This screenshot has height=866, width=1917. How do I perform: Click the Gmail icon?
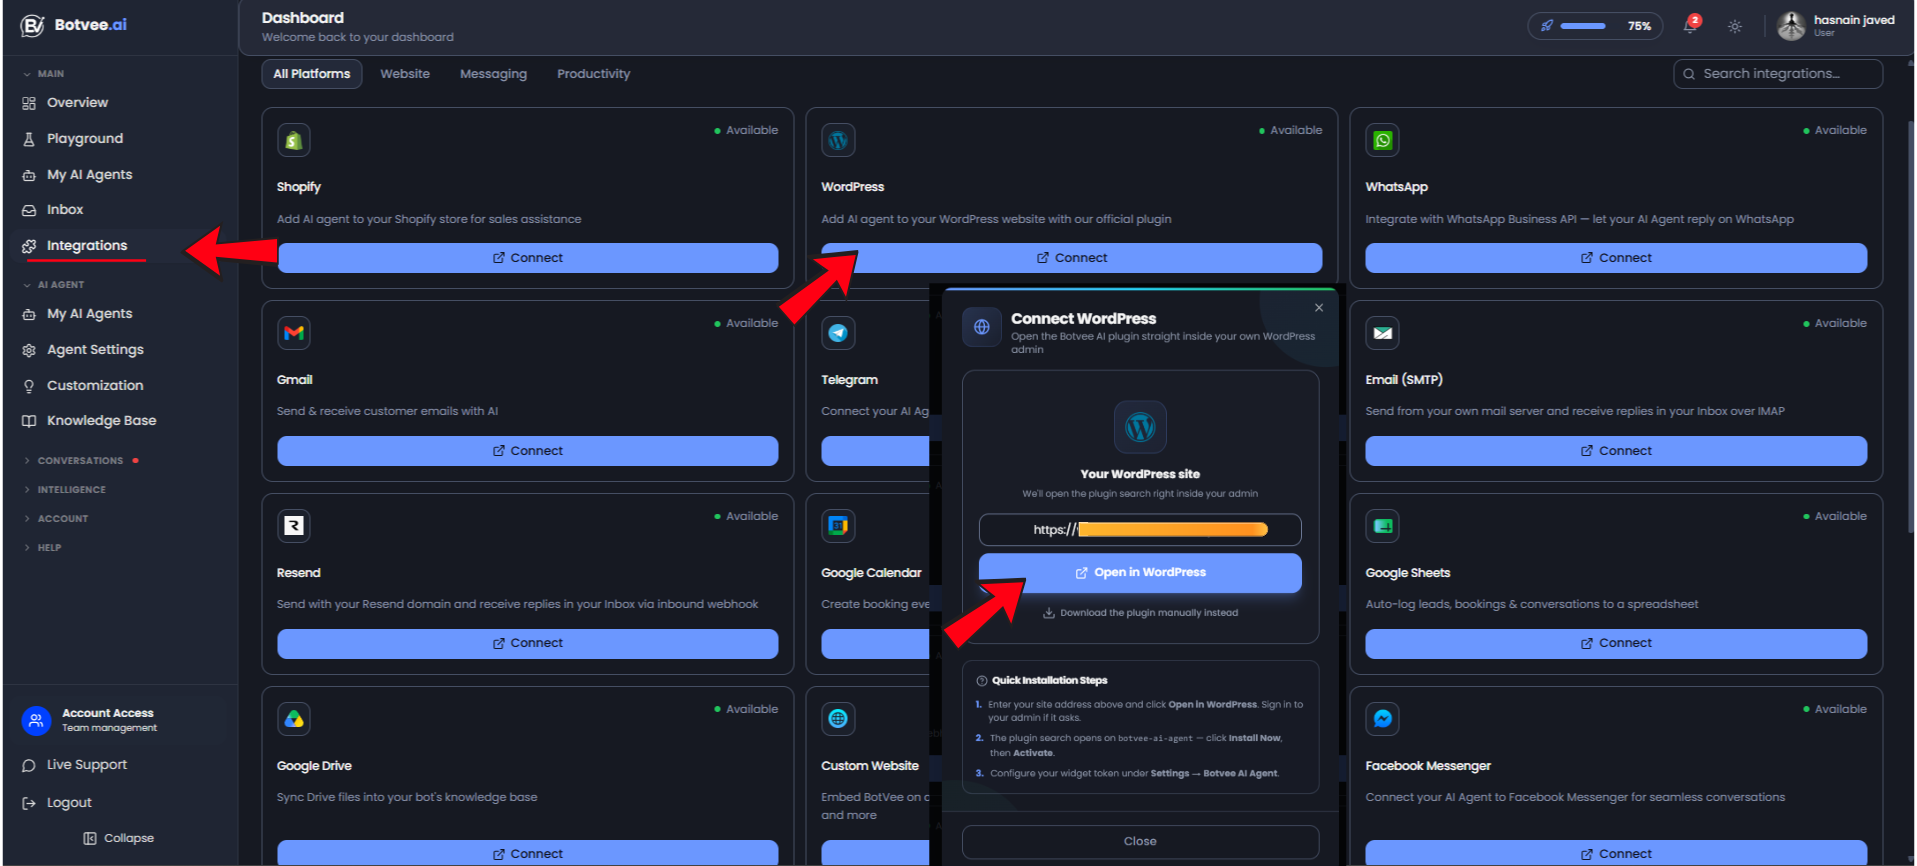(x=294, y=334)
